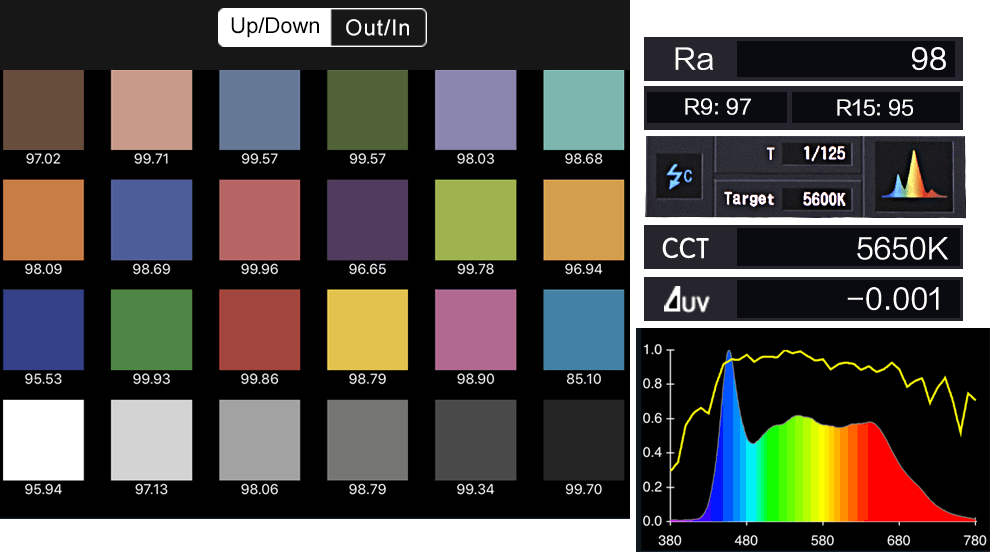Click the Ra 98 readout
This screenshot has width=990, height=552.
coord(803,59)
